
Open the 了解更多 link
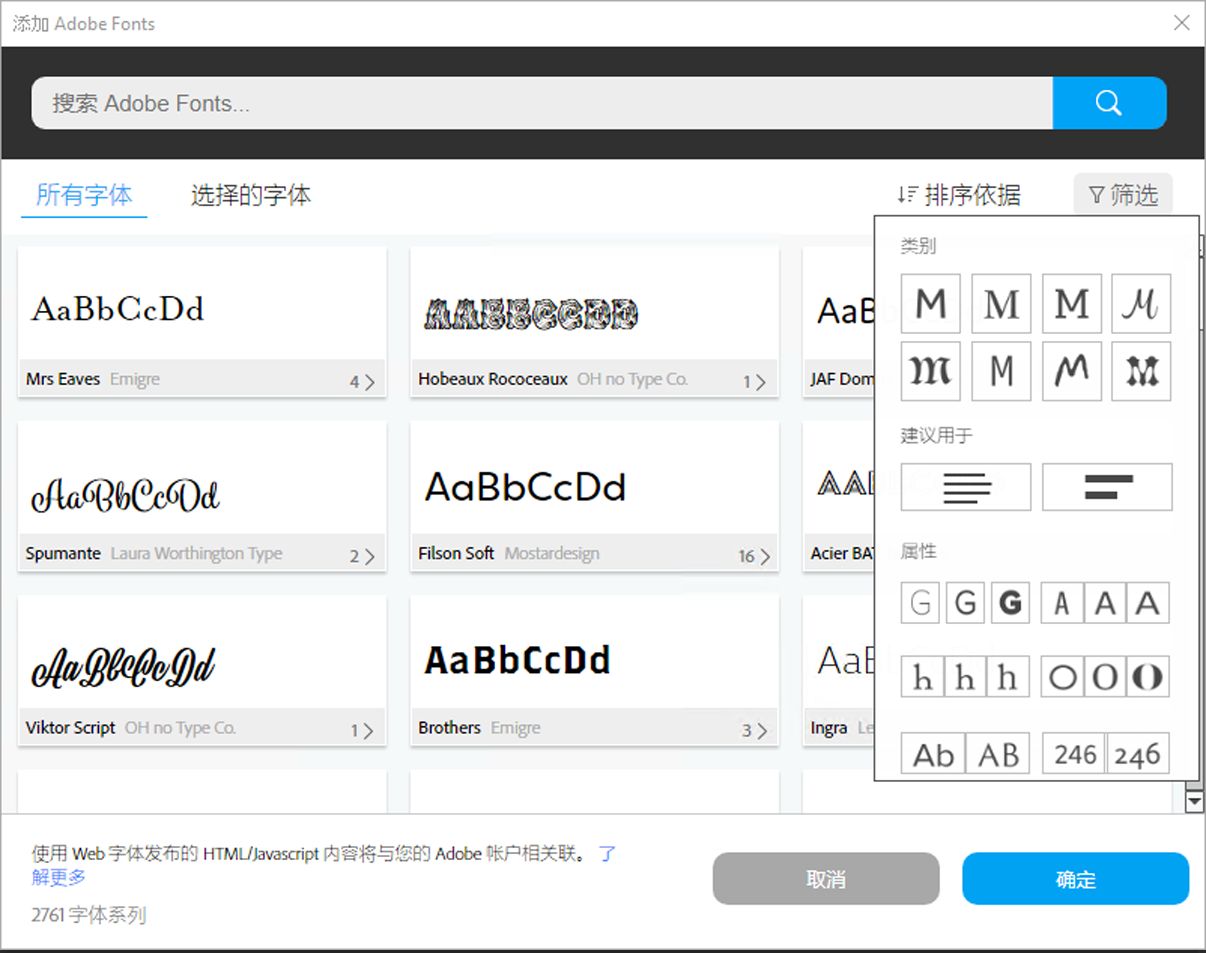click(x=59, y=877)
